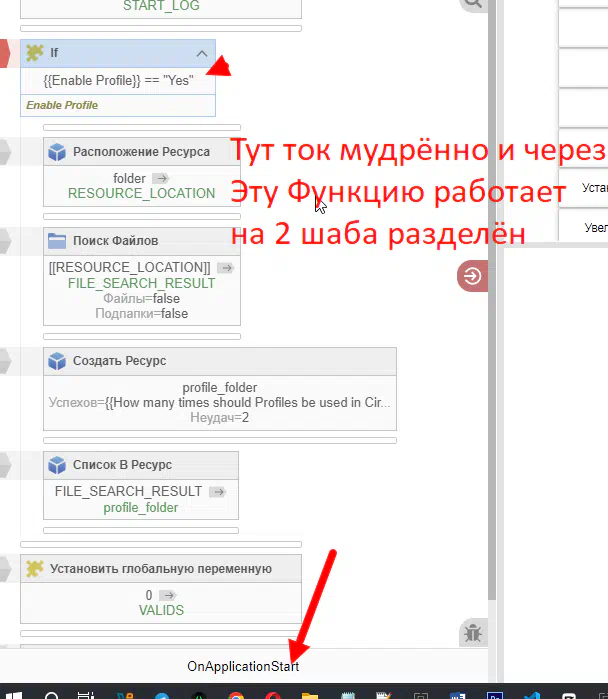Click the green profile_folder in Список В Ресурс
This screenshot has height=699, width=608.
coord(141,507)
